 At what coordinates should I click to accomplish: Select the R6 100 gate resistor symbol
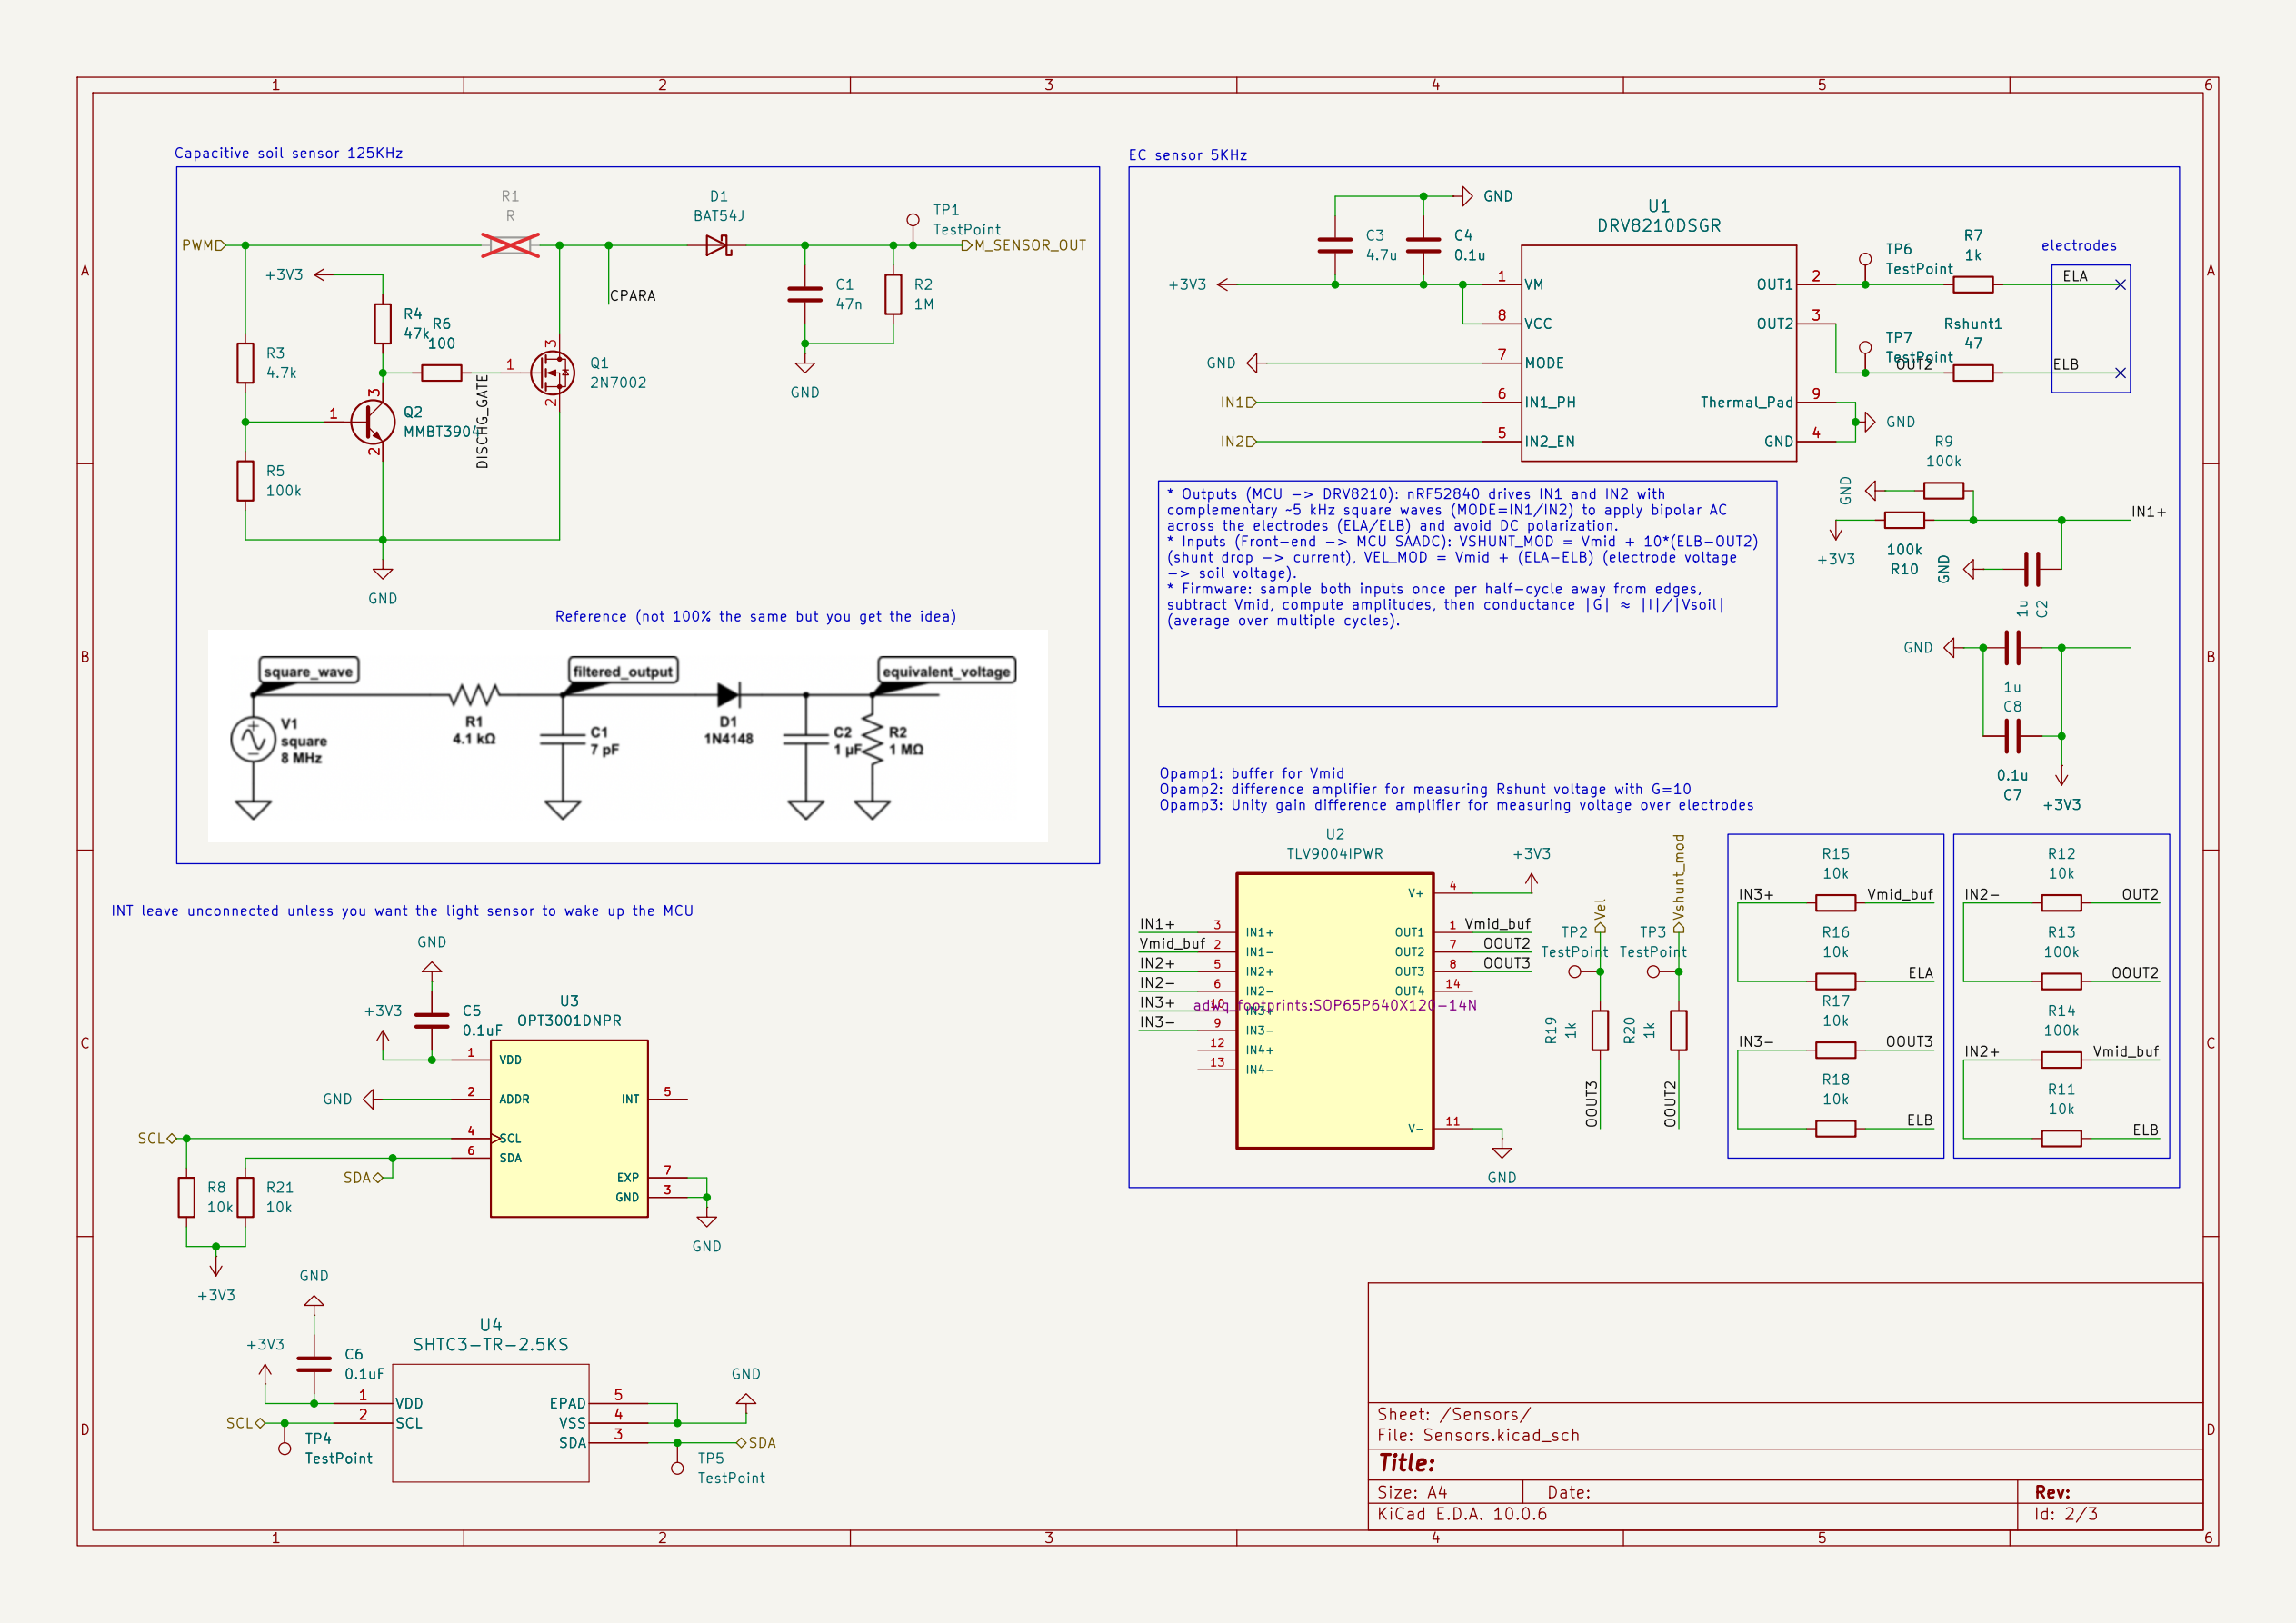(x=442, y=373)
